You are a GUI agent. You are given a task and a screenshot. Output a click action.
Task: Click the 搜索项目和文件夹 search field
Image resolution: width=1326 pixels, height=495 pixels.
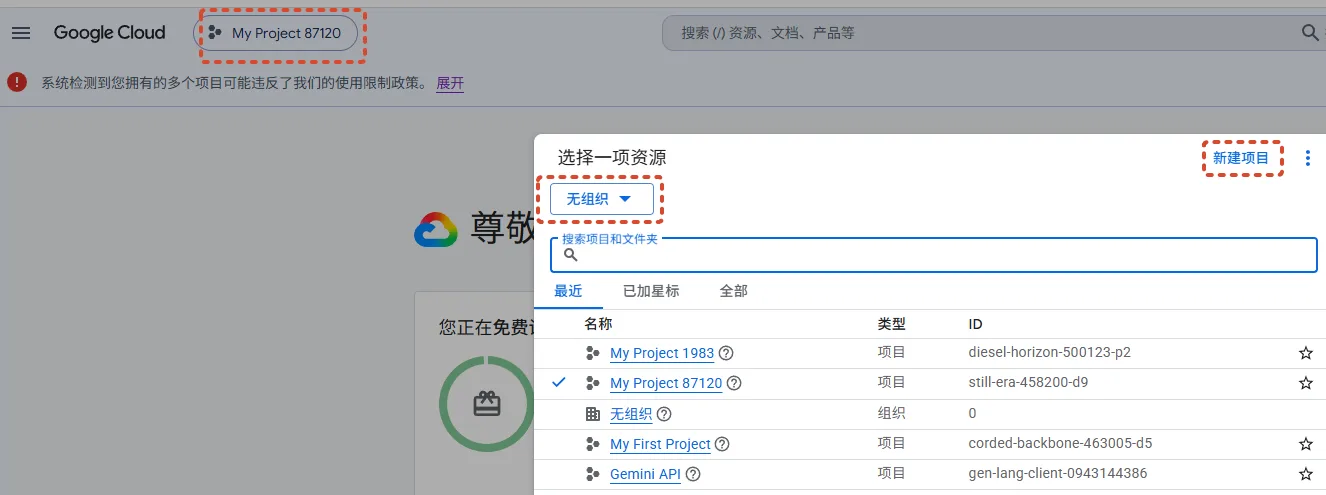click(934, 255)
